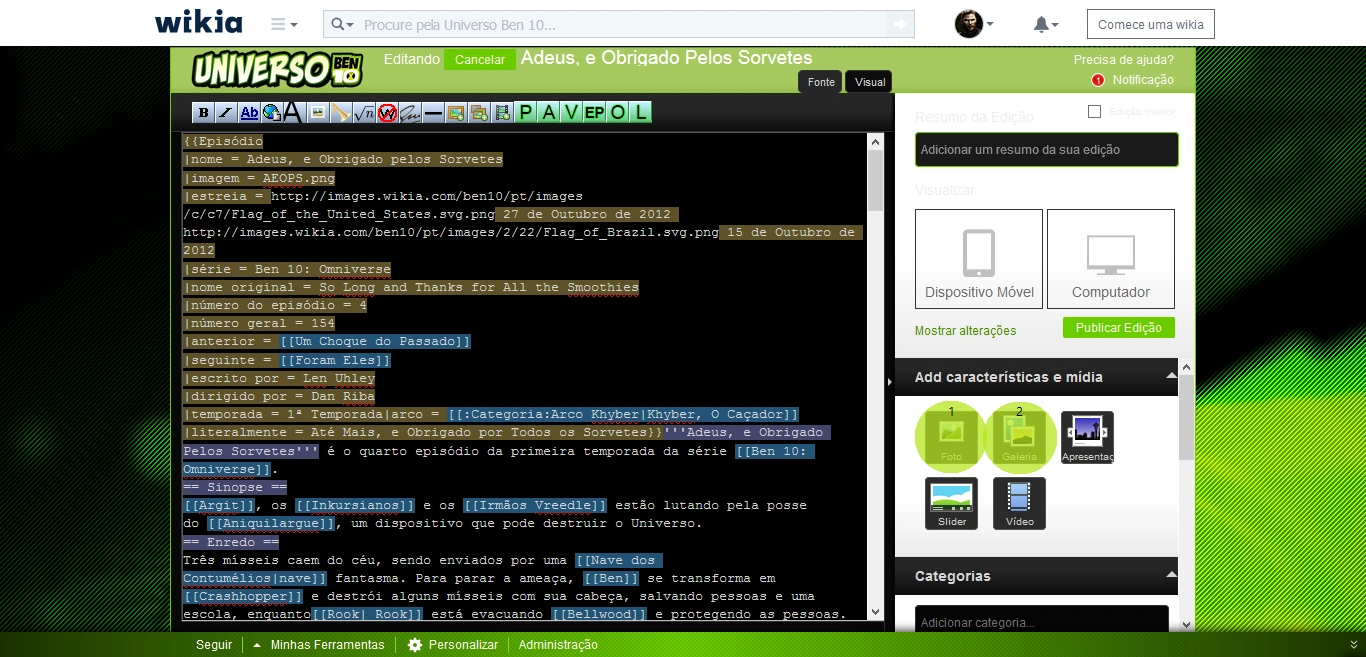Expand Minhas Ferramentas menu
The height and width of the screenshot is (657, 1366).
[x=318, y=645]
